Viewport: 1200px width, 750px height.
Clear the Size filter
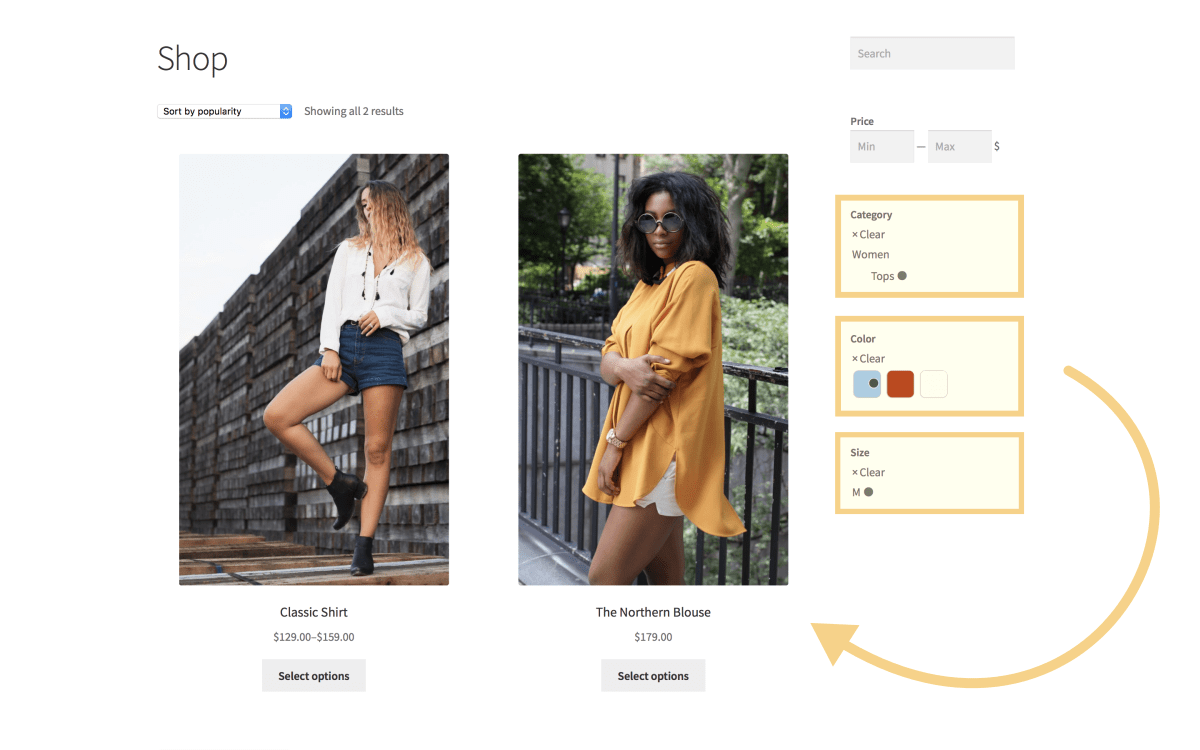pos(868,473)
